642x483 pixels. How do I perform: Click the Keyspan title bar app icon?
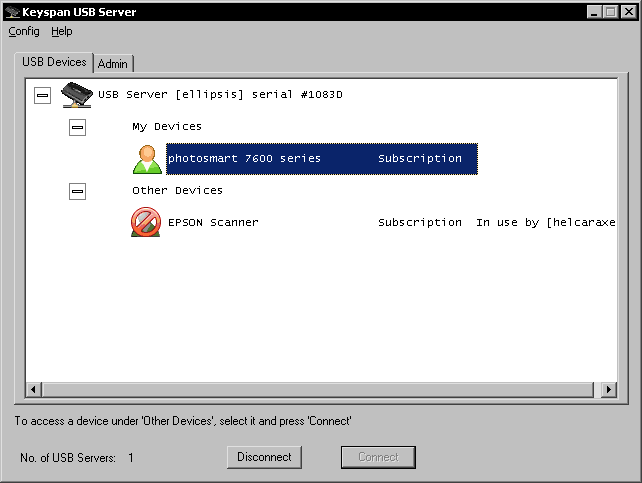12,12
